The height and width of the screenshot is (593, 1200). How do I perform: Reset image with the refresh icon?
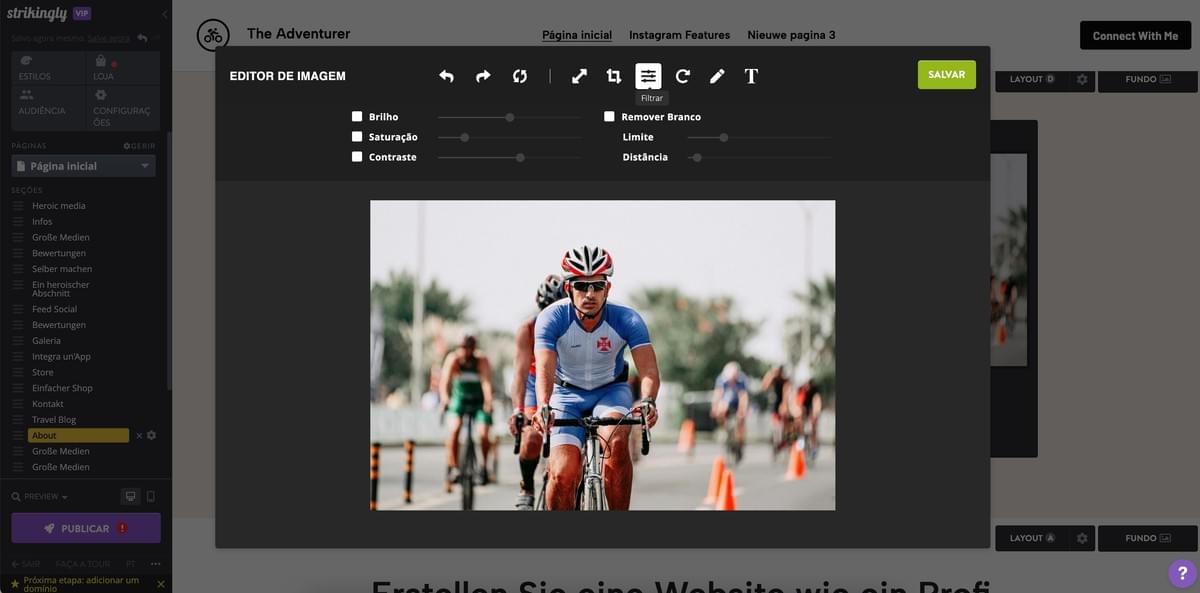(x=519, y=76)
